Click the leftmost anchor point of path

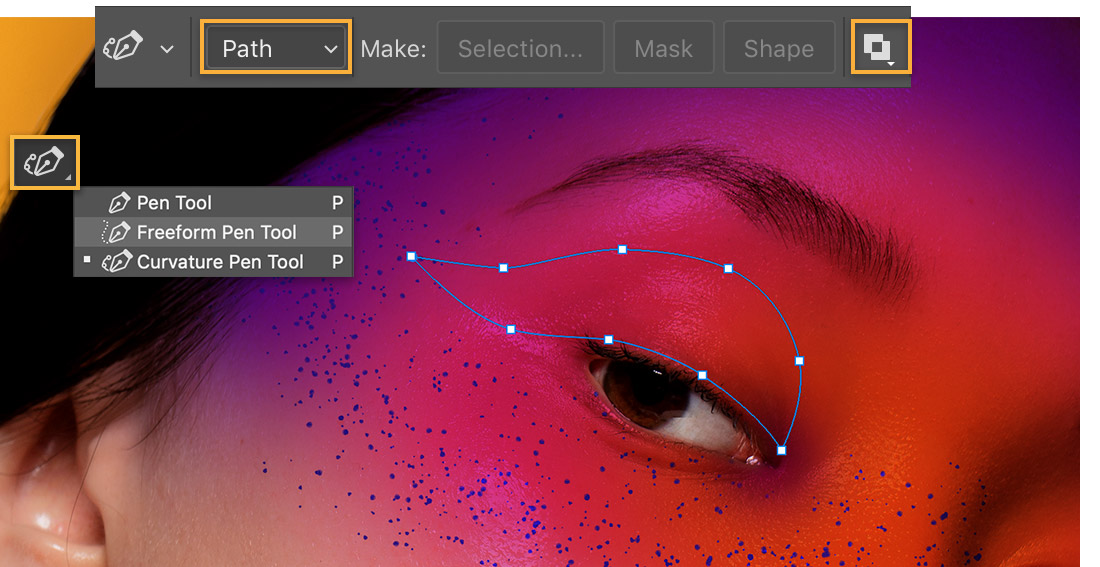coord(412,257)
